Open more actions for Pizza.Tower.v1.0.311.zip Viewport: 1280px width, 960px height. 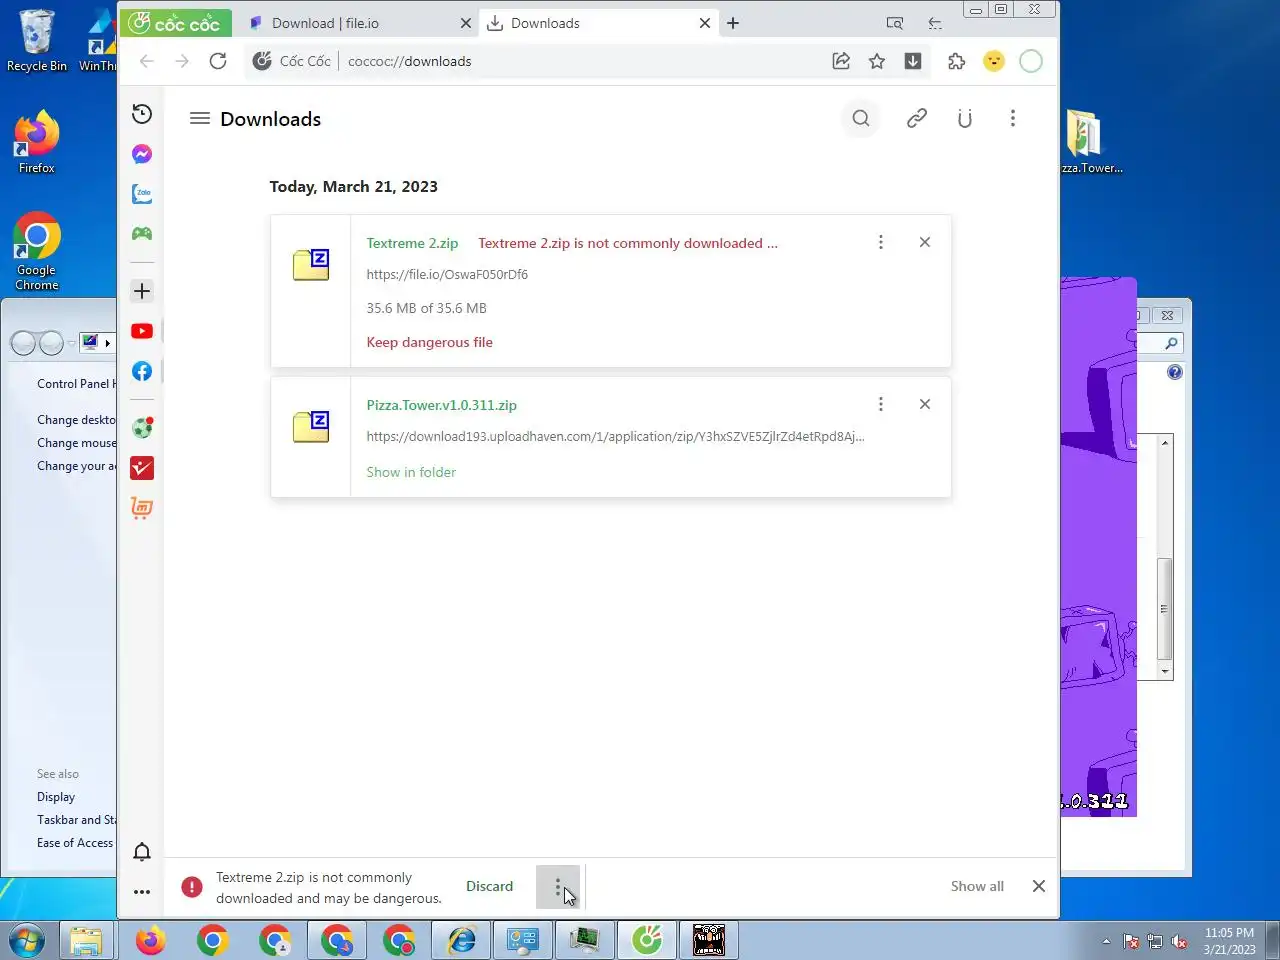pos(881,404)
